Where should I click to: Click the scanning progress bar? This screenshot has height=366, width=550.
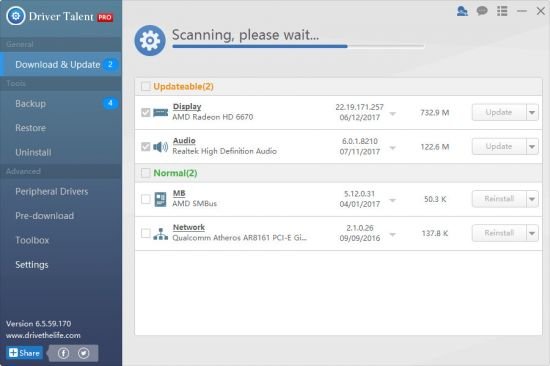(298, 46)
